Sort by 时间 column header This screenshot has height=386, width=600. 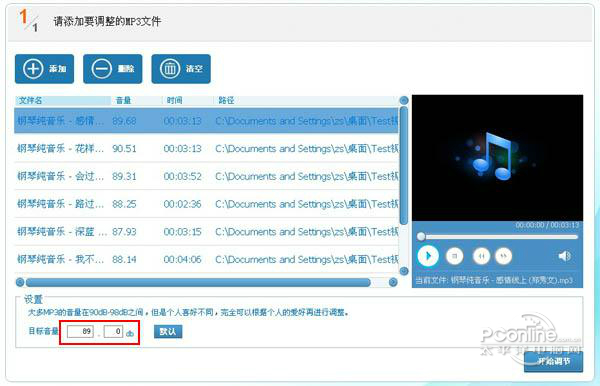187,101
